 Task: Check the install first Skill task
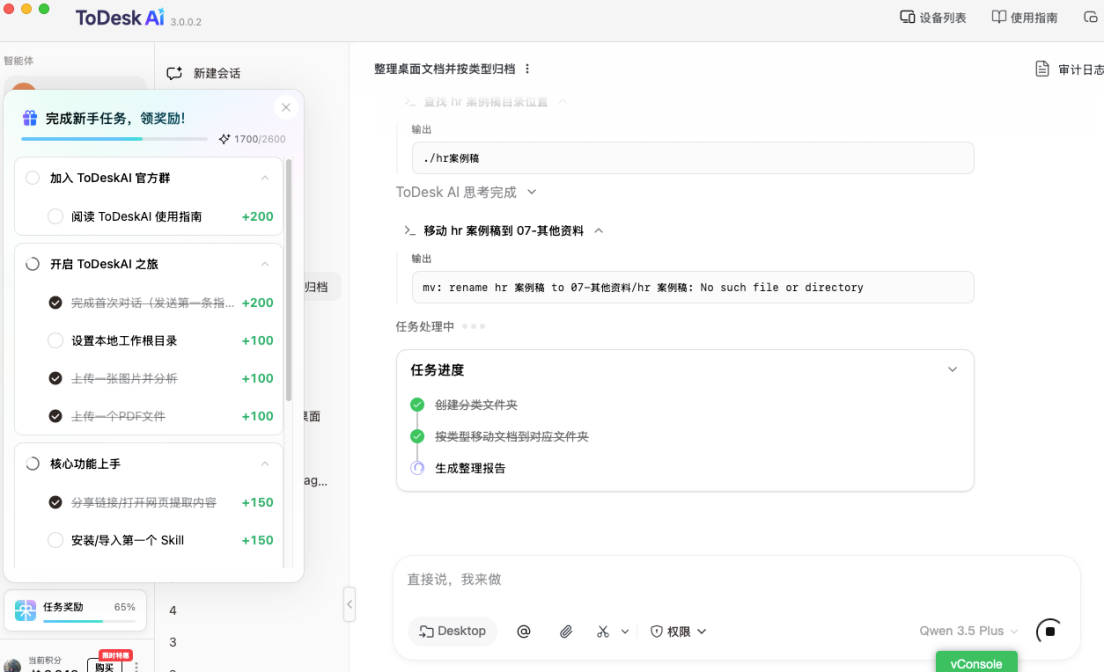55,540
